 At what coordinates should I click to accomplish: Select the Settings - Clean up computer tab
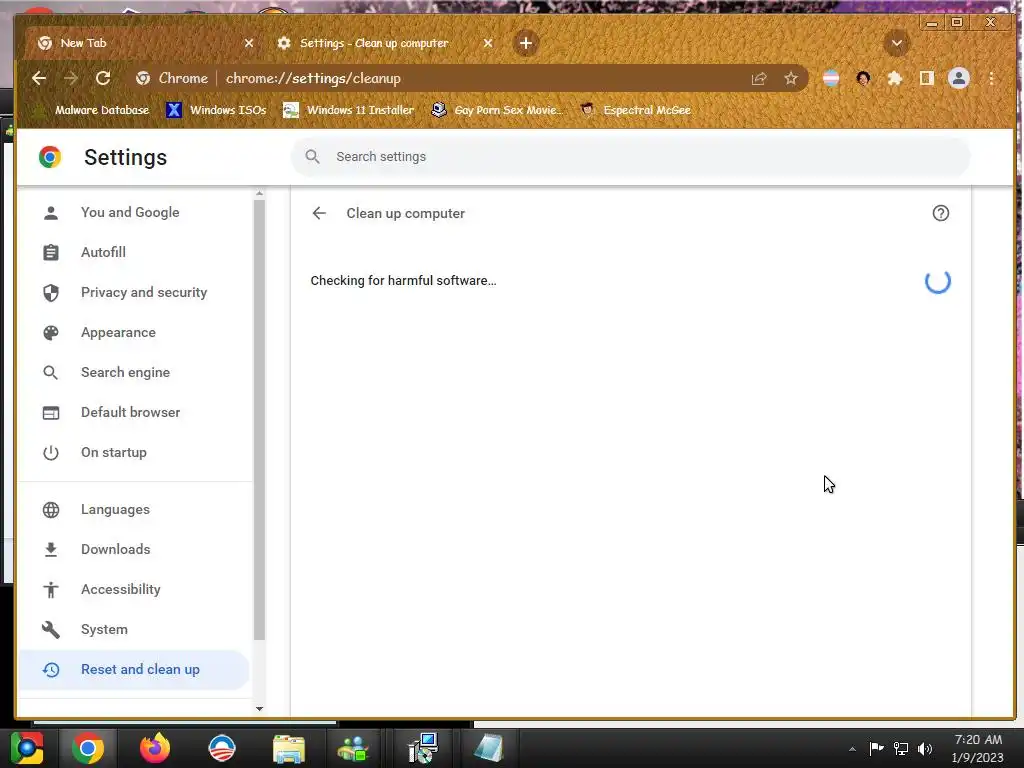384,43
